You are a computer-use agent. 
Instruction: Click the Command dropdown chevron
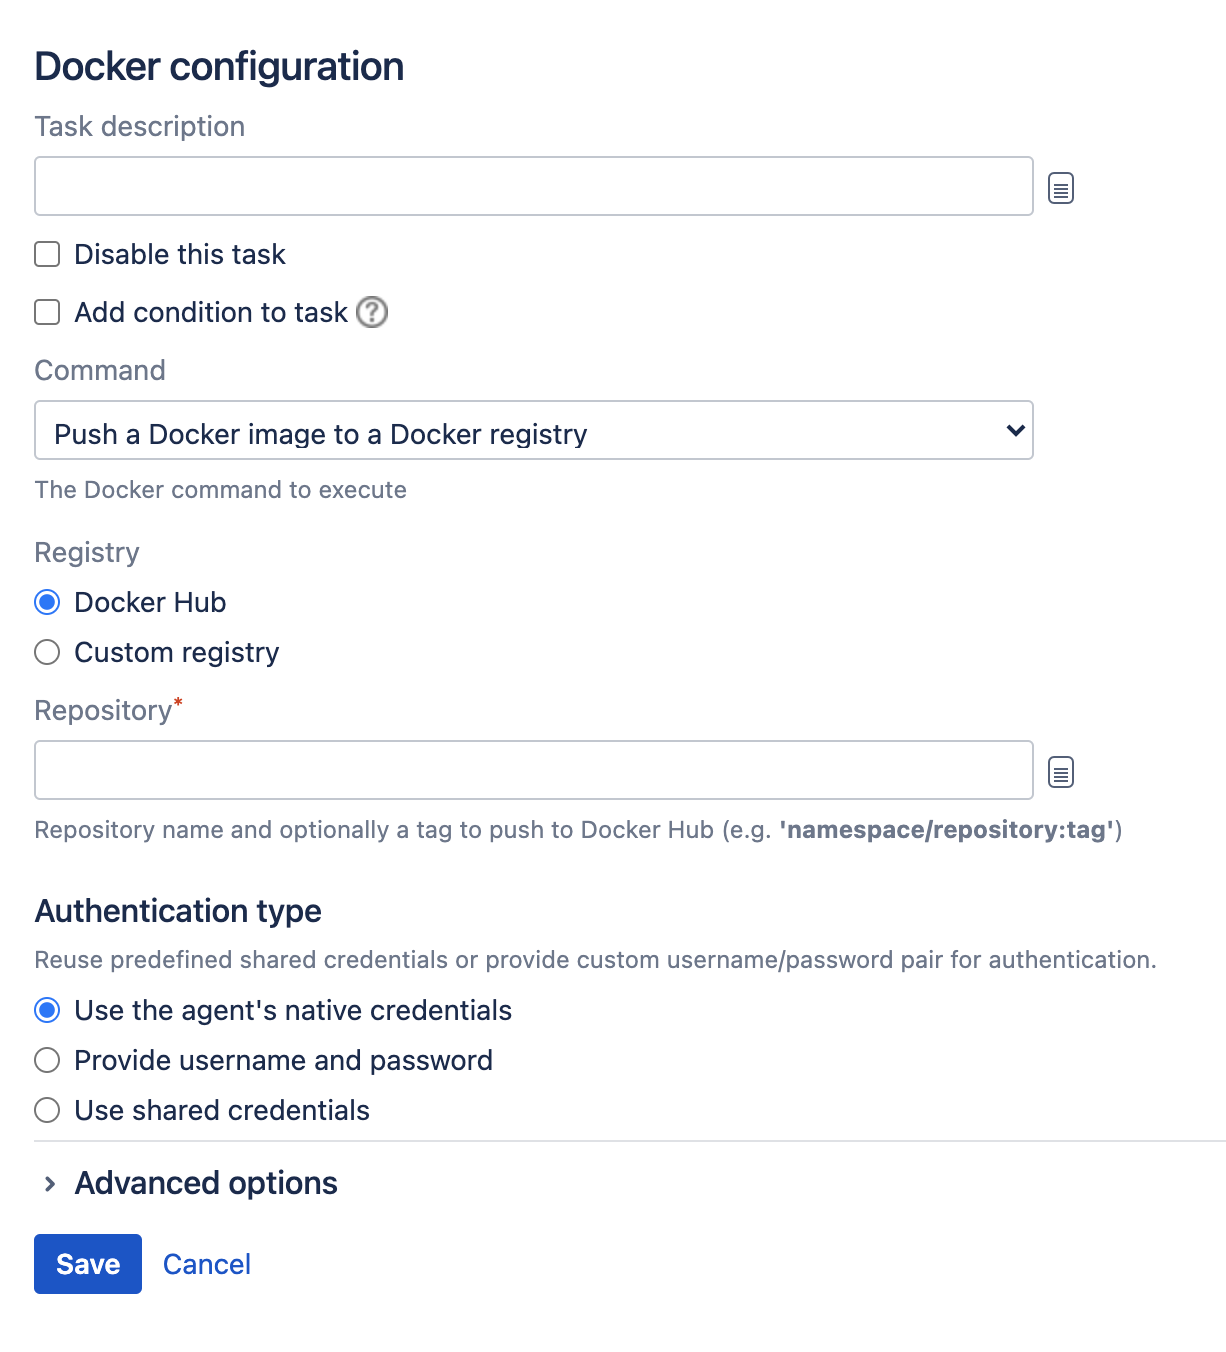tap(1015, 431)
